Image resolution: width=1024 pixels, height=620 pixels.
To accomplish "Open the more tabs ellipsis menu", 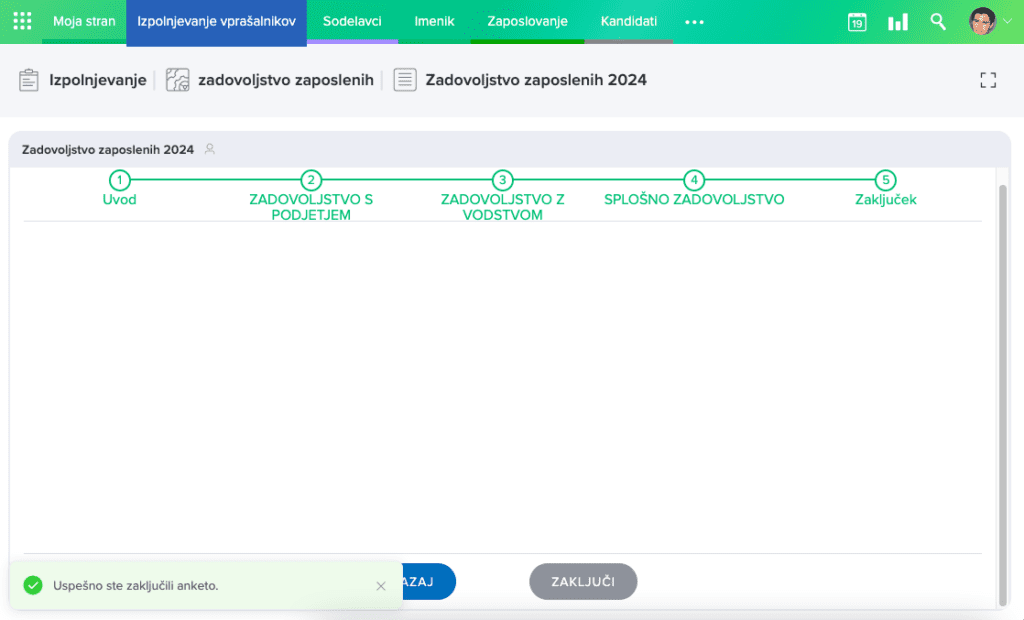I will click(x=694, y=22).
